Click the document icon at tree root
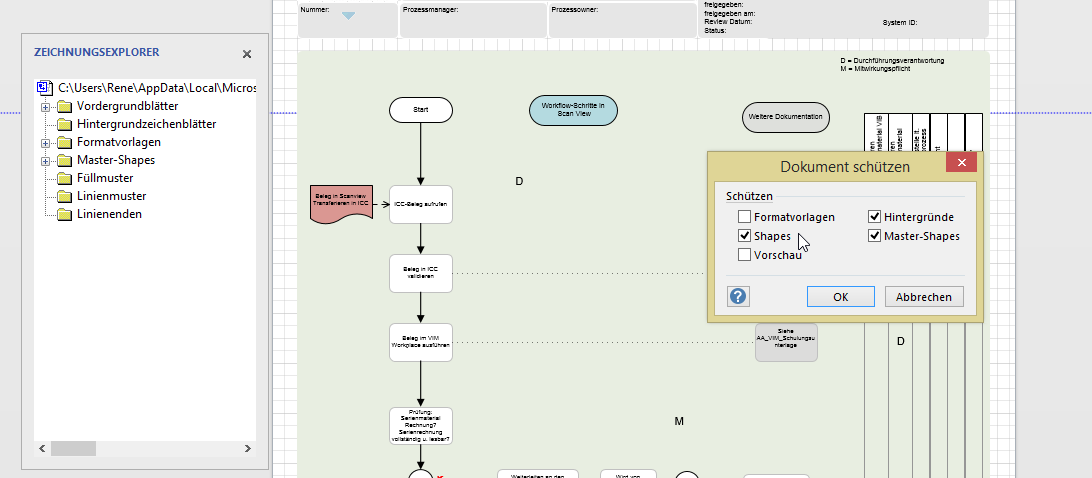 (x=45, y=88)
